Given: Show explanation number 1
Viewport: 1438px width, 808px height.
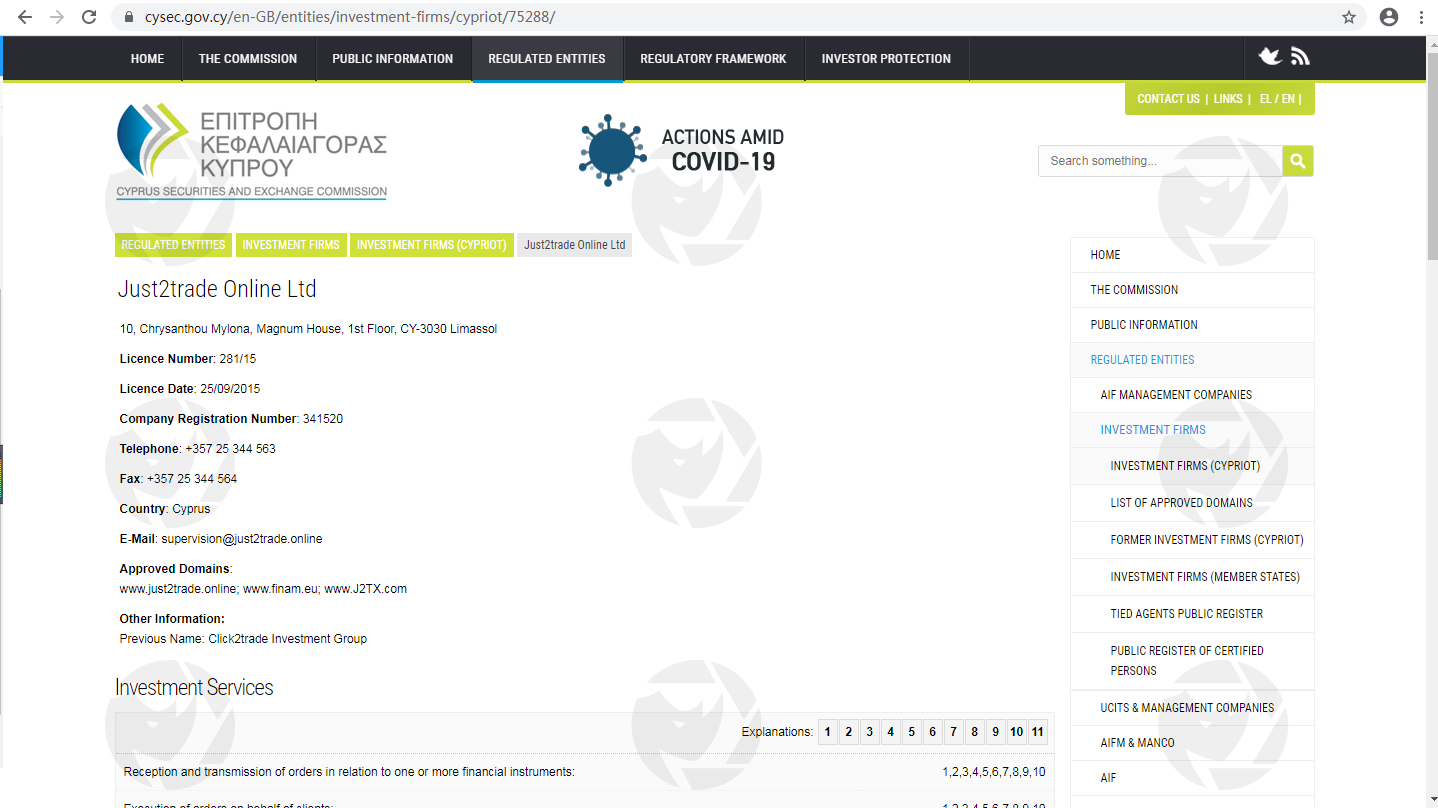Looking at the screenshot, I should tap(828, 732).
